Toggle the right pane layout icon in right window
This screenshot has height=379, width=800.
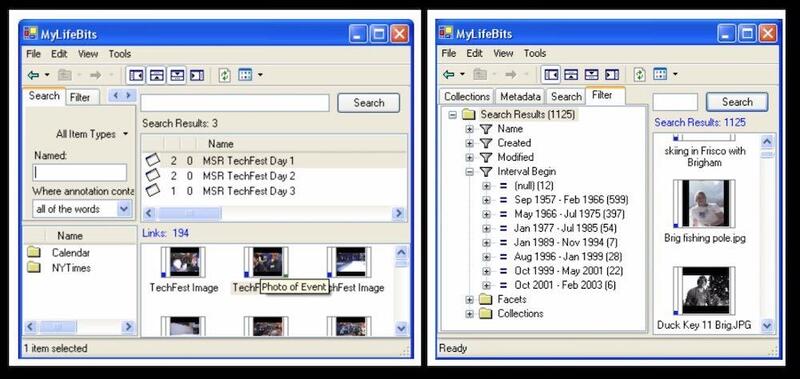(x=612, y=75)
